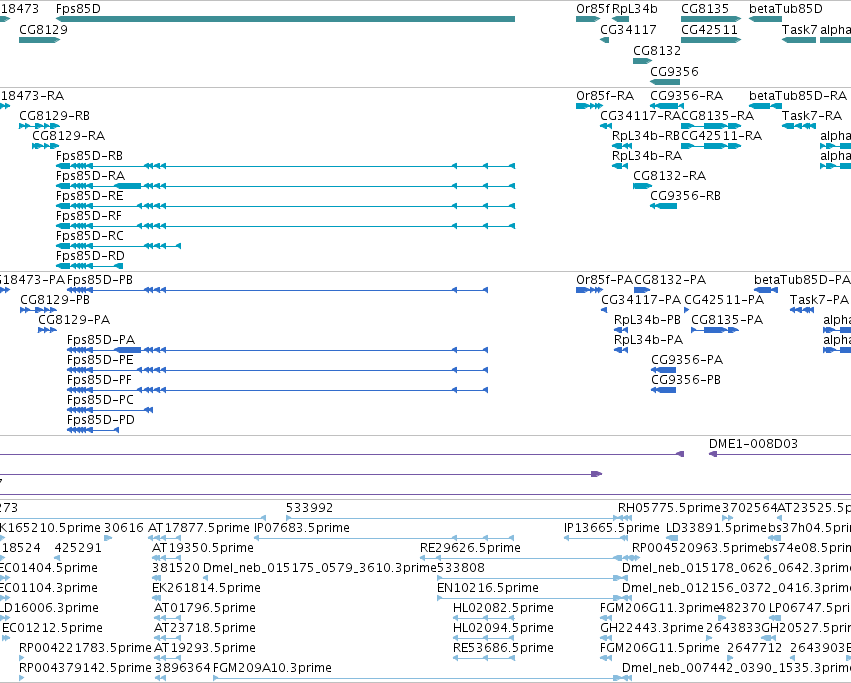Open the Or85f-RA transcript label
Viewport: 851px width, 683px height.
(x=605, y=96)
